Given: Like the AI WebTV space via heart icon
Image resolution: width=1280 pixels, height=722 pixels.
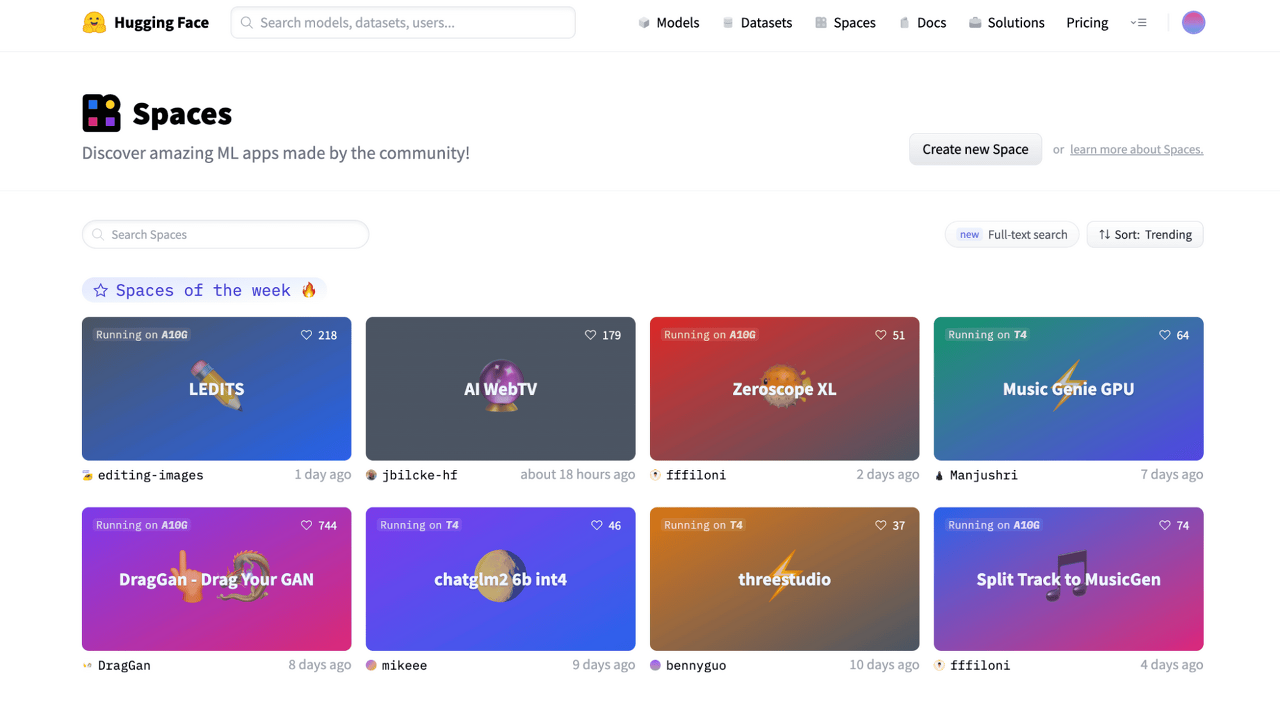Looking at the screenshot, I should (591, 335).
